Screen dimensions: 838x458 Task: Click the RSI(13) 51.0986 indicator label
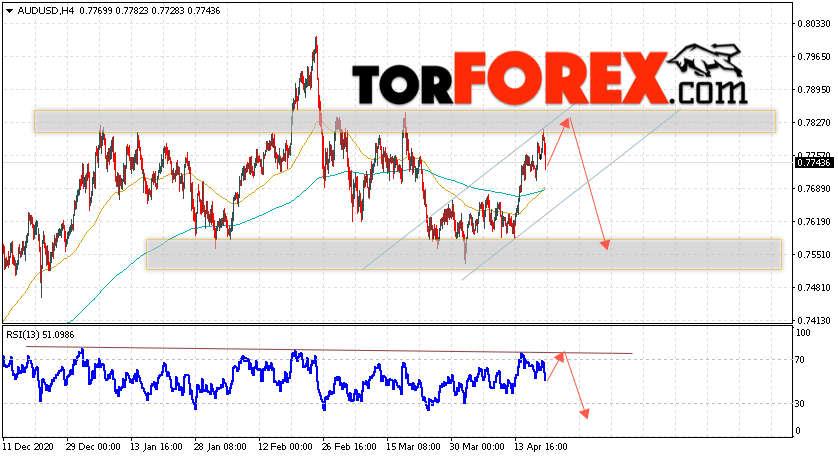(x=40, y=335)
